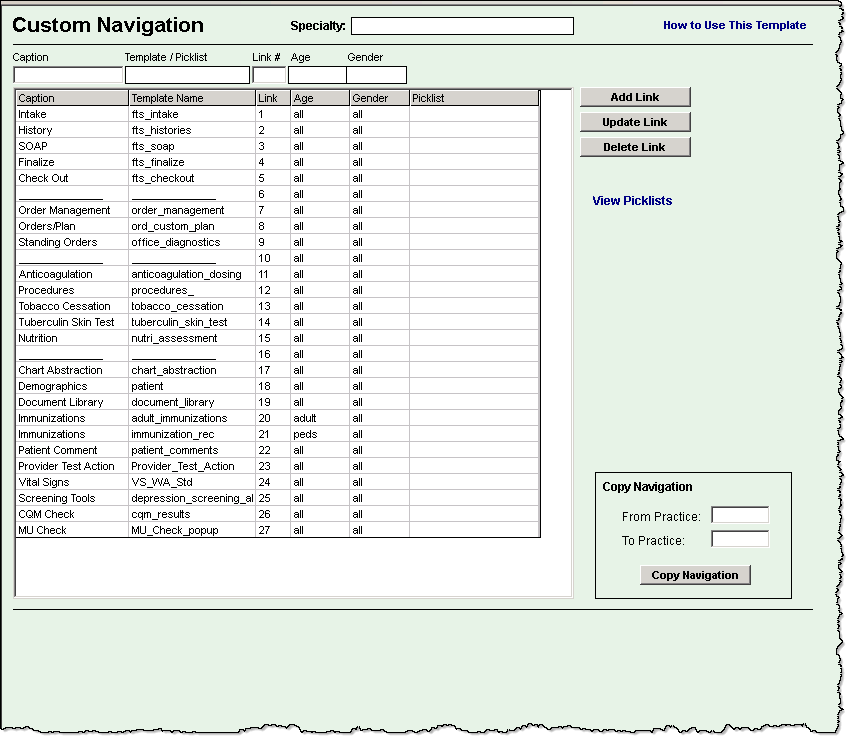Select the Check Out row caption
The width and height of the screenshot is (850, 739).
pos(43,178)
